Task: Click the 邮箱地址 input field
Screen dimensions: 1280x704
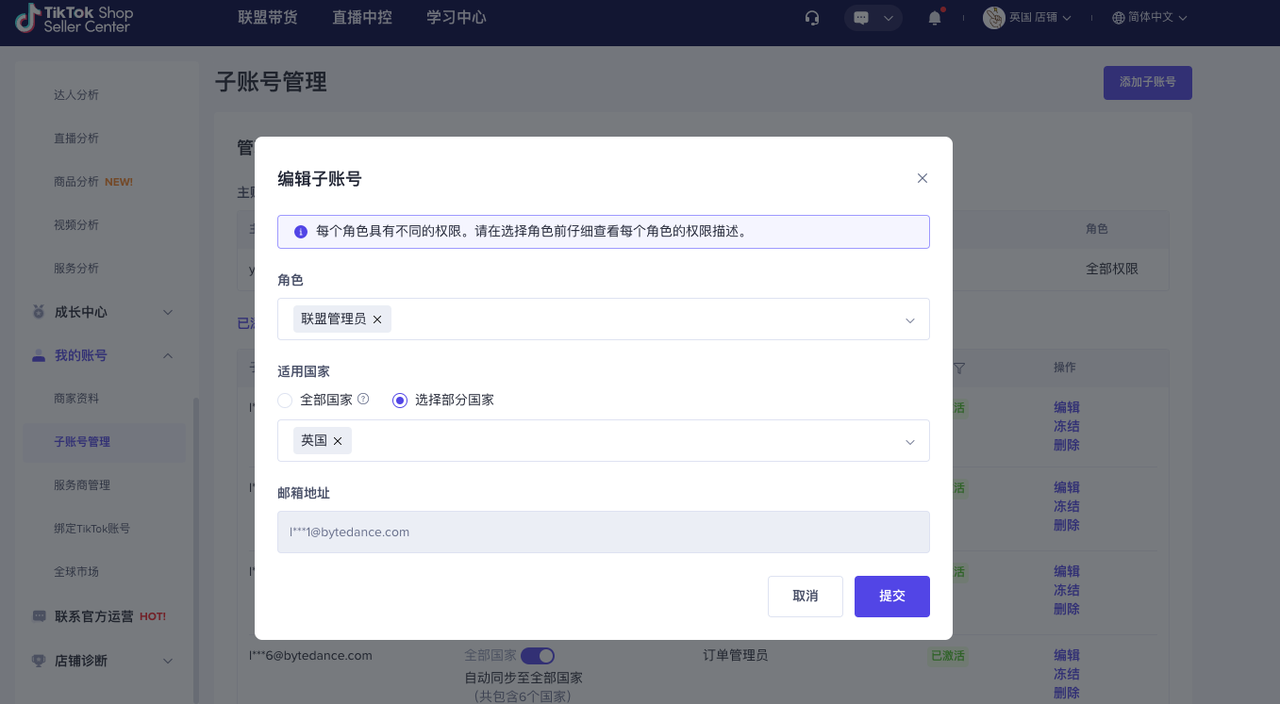Action: point(603,532)
